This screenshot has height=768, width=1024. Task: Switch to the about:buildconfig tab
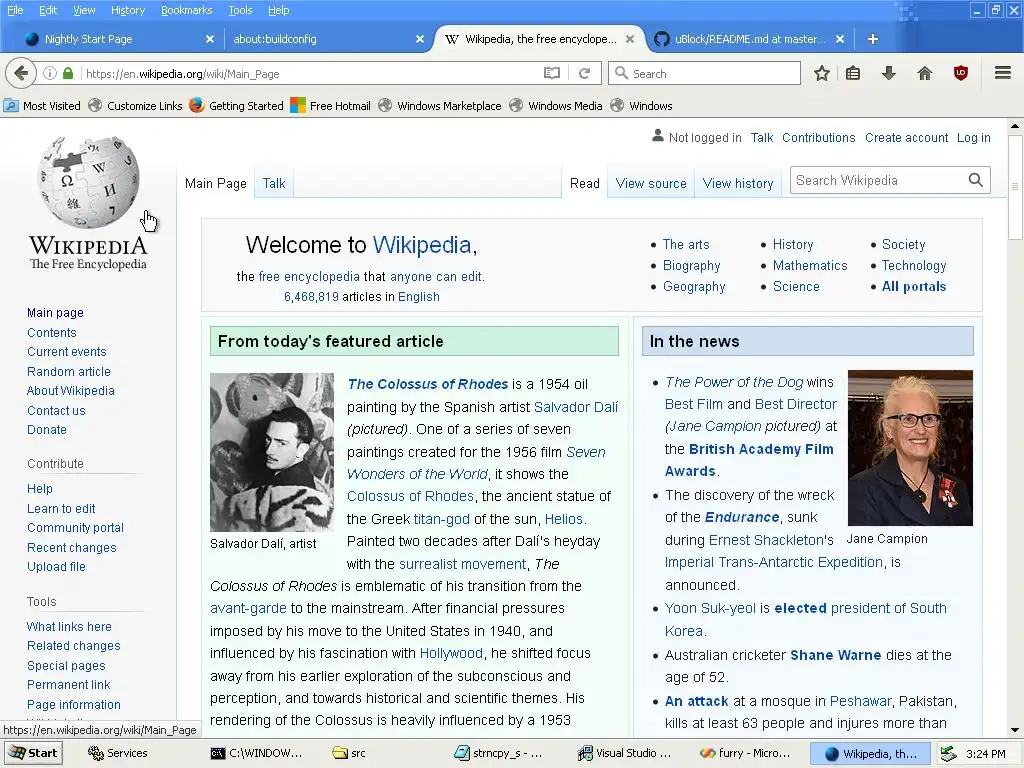(x=327, y=39)
